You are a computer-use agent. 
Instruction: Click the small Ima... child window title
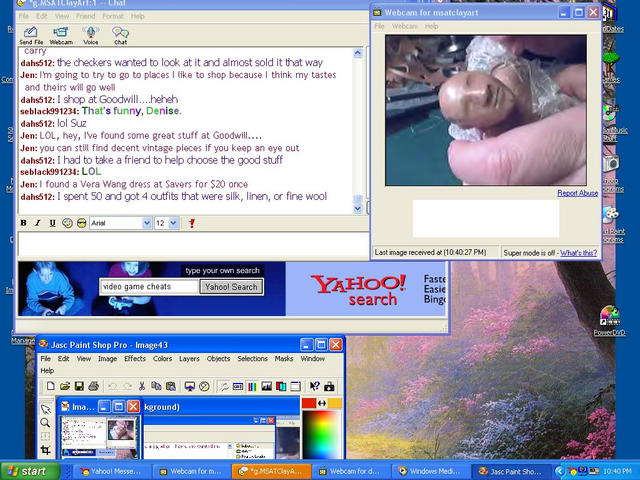coord(83,407)
